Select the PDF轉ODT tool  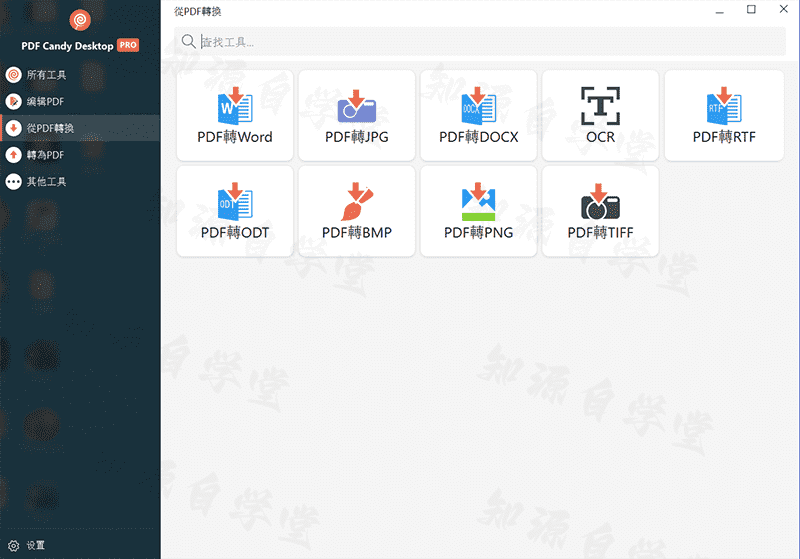[235, 211]
